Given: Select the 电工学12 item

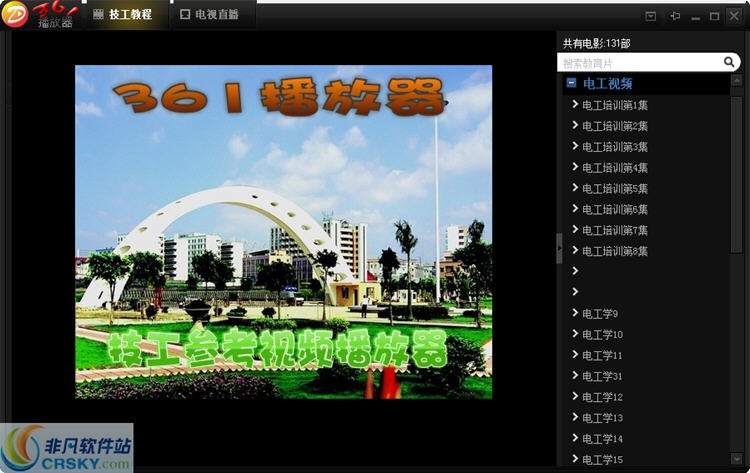Looking at the screenshot, I should (x=602, y=397).
